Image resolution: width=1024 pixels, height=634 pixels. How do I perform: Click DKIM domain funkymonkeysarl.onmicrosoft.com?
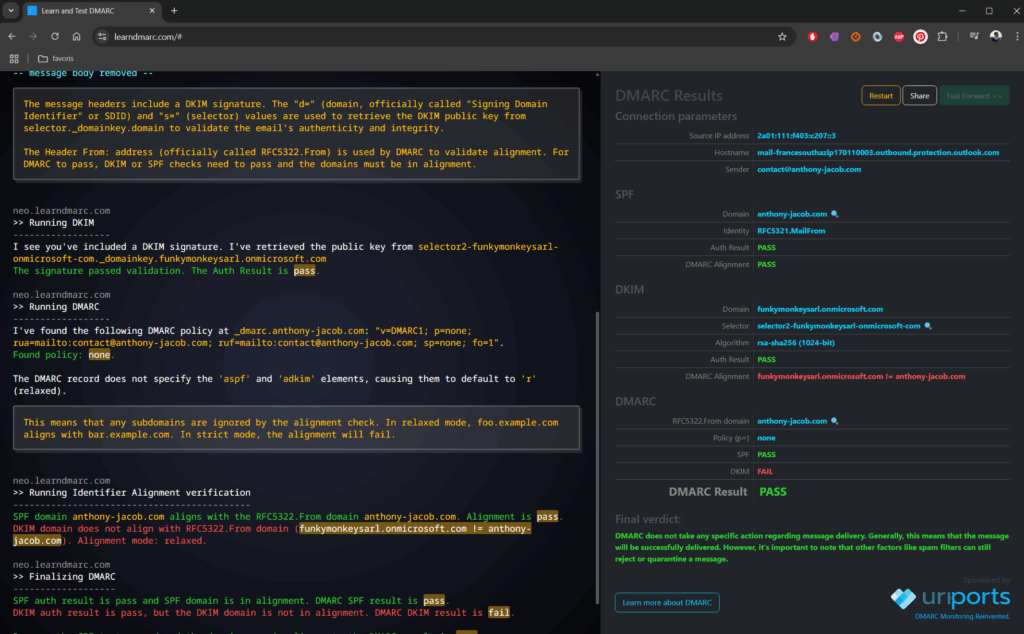tap(820, 309)
